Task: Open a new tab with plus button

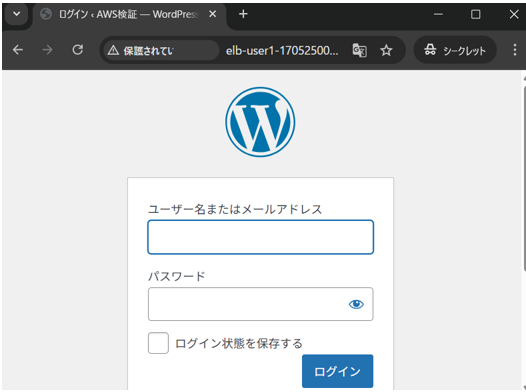Action: pos(243,14)
